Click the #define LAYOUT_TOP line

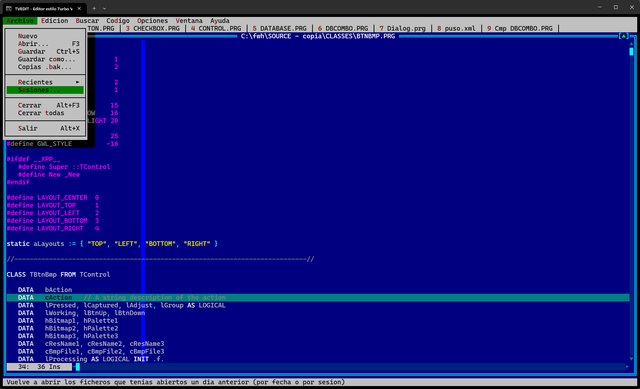tap(53, 205)
